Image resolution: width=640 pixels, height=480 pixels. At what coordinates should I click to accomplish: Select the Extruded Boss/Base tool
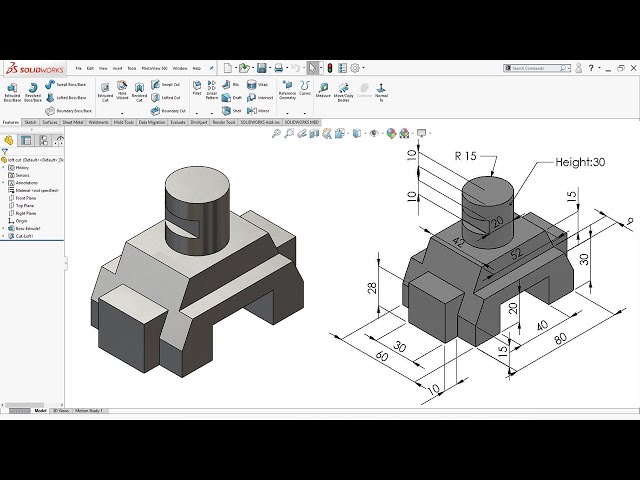[12, 92]
